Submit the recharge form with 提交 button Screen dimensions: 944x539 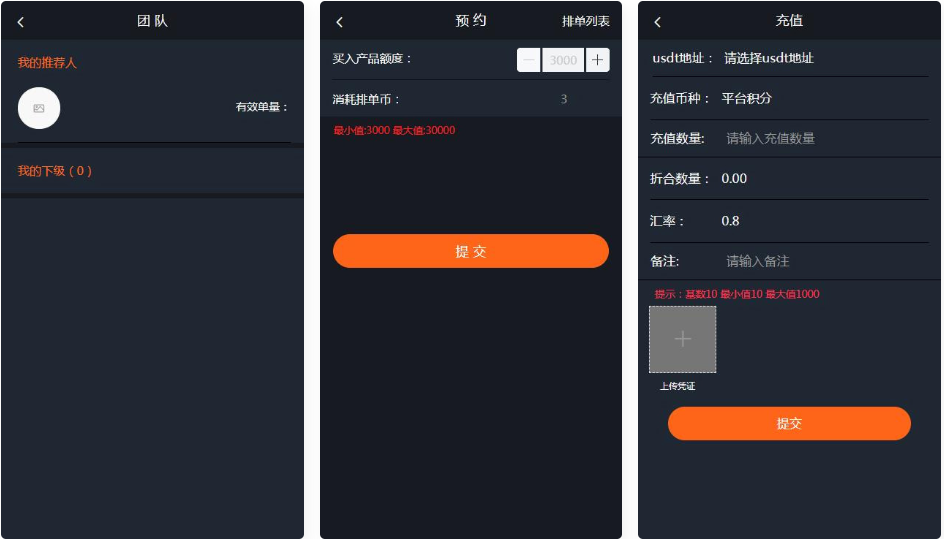click(789, 423)
